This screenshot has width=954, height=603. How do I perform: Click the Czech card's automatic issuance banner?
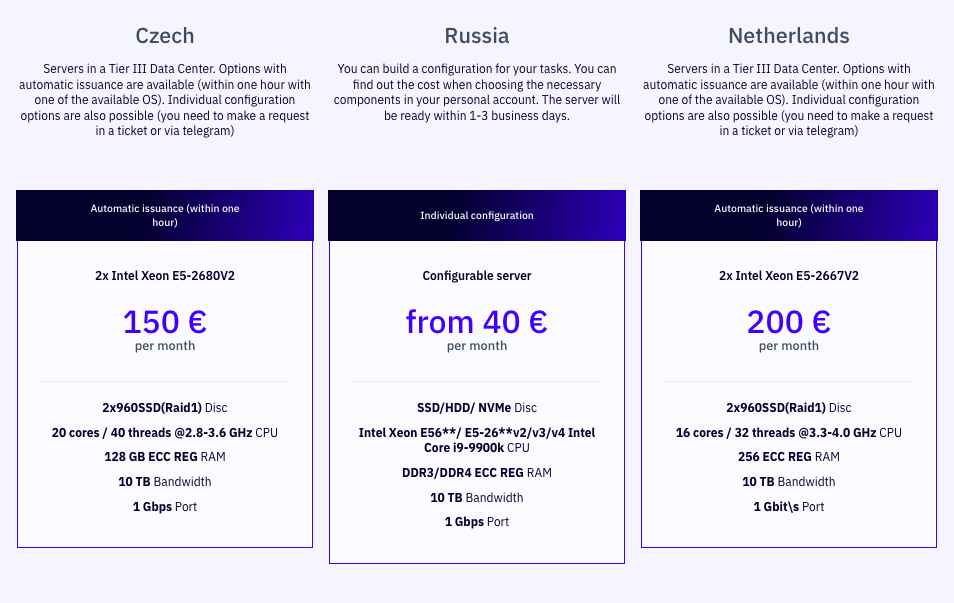click(165, 215)
